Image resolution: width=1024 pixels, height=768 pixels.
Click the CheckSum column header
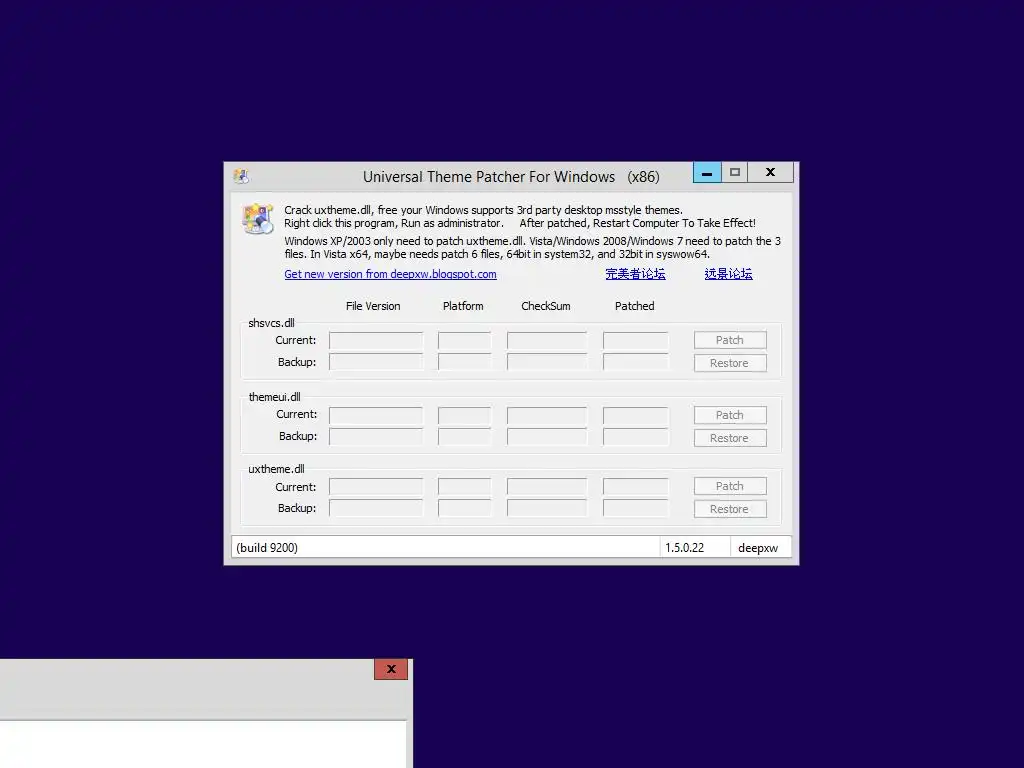pos(546,306)
